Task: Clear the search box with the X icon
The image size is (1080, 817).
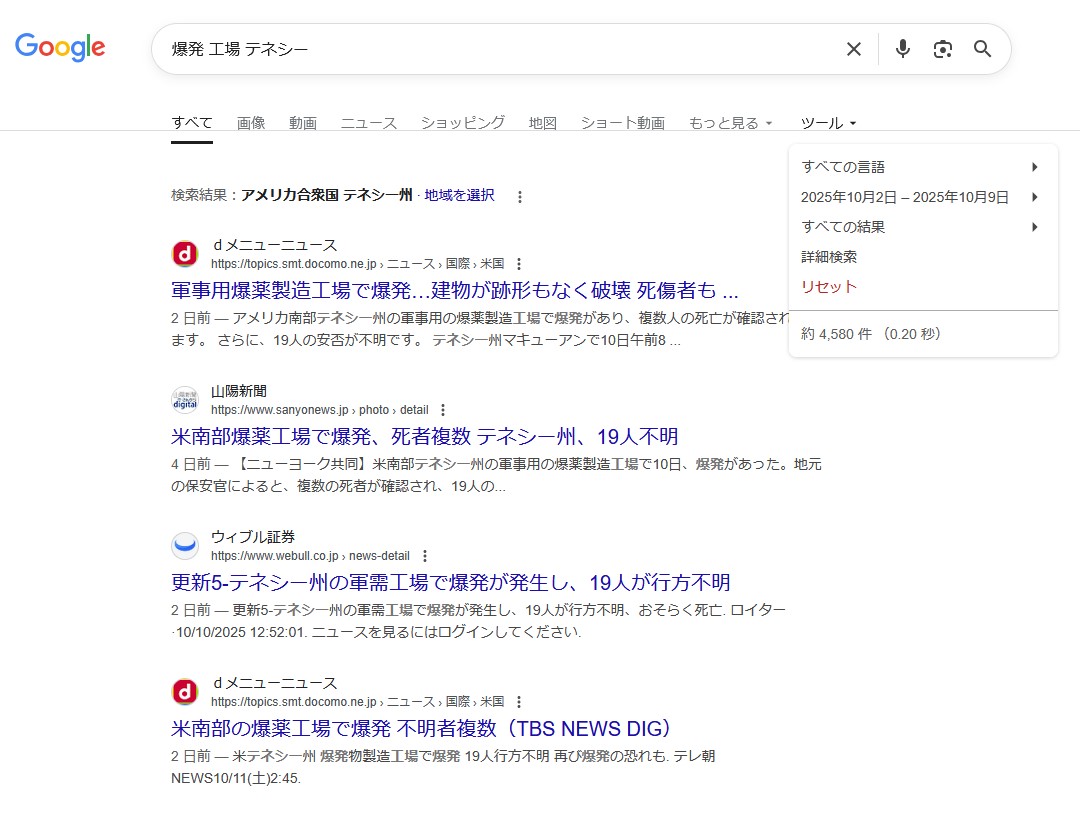Action: click(853, 49)
